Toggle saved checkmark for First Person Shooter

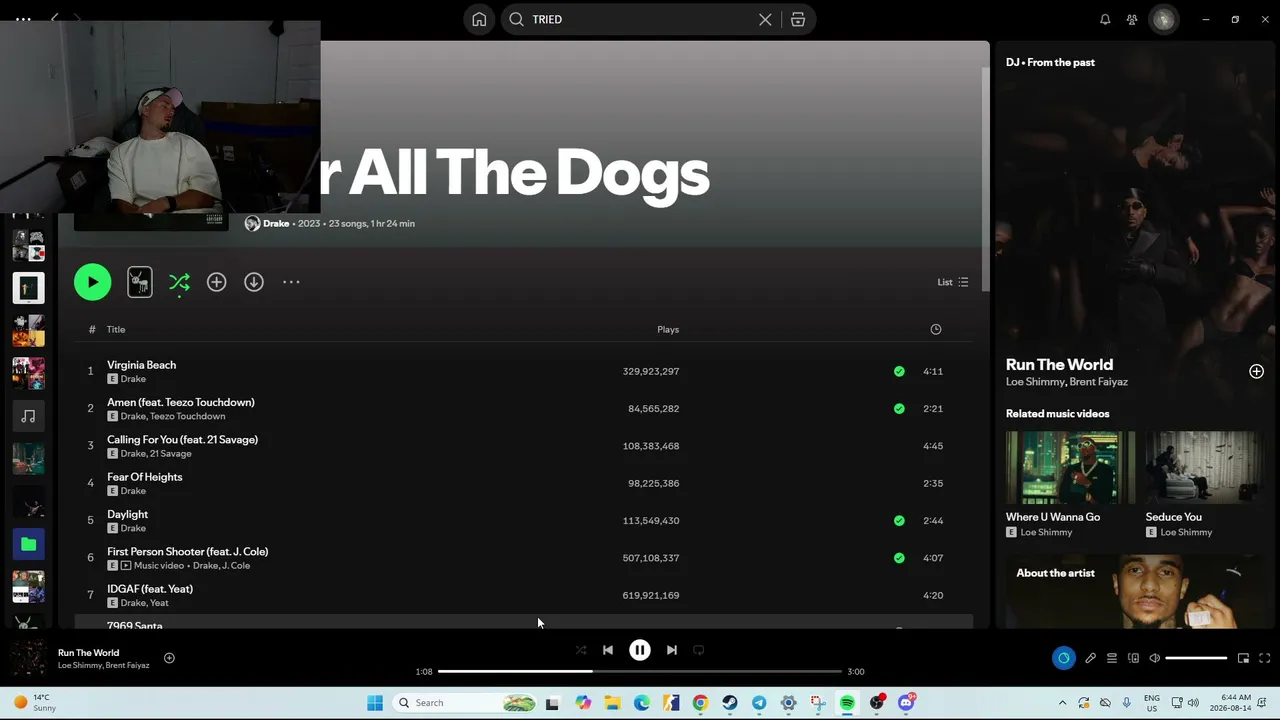pos(899,558)
